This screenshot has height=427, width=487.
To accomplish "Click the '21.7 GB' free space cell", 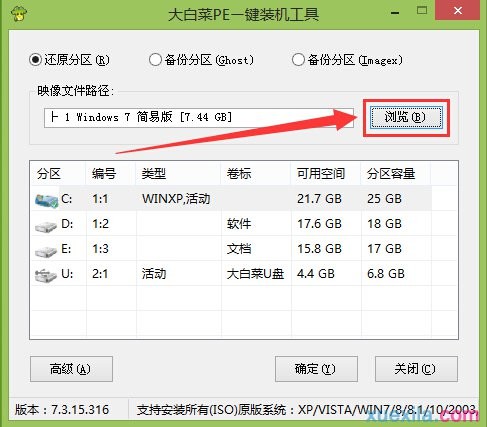I will [x=319, y=199].
